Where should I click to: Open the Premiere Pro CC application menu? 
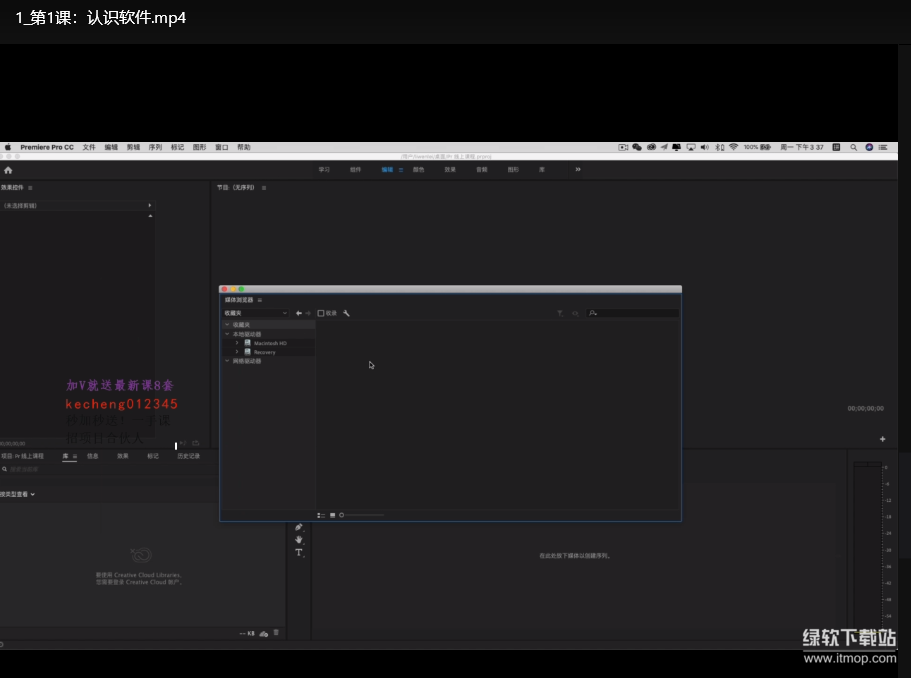click(x=47, y=148)
